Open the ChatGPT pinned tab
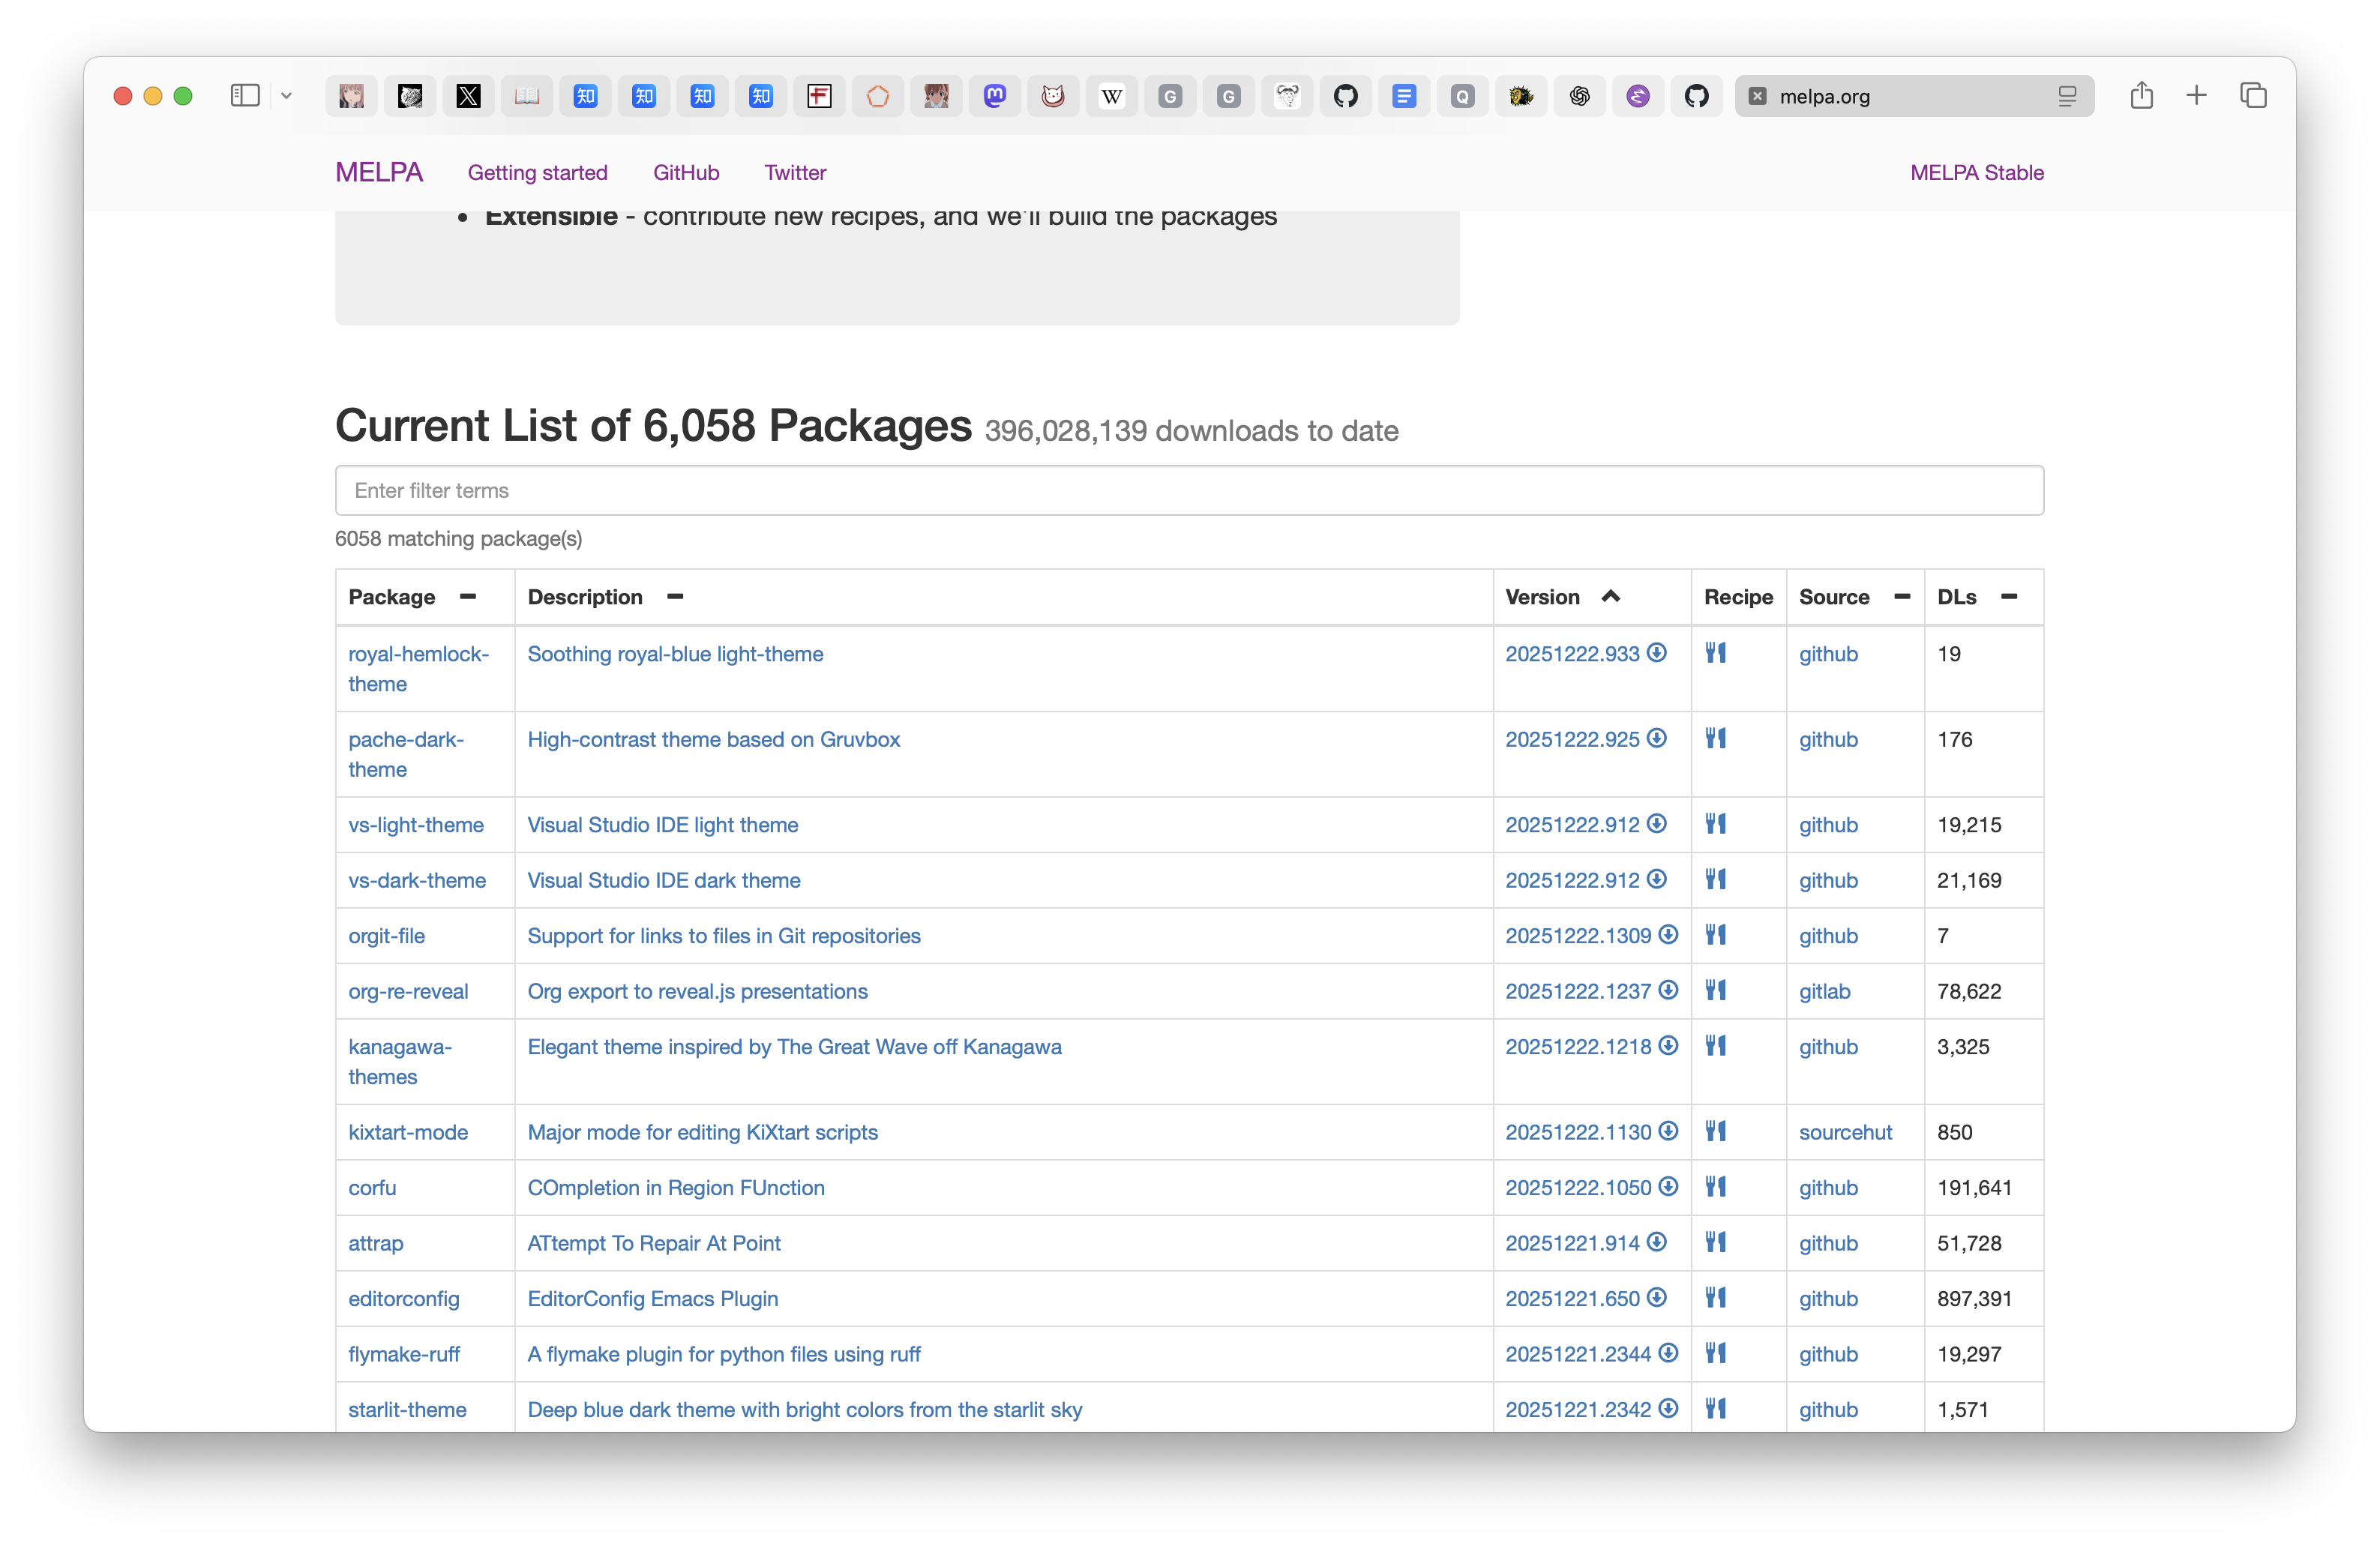2380x1543 pixels. coord(1579,96)
